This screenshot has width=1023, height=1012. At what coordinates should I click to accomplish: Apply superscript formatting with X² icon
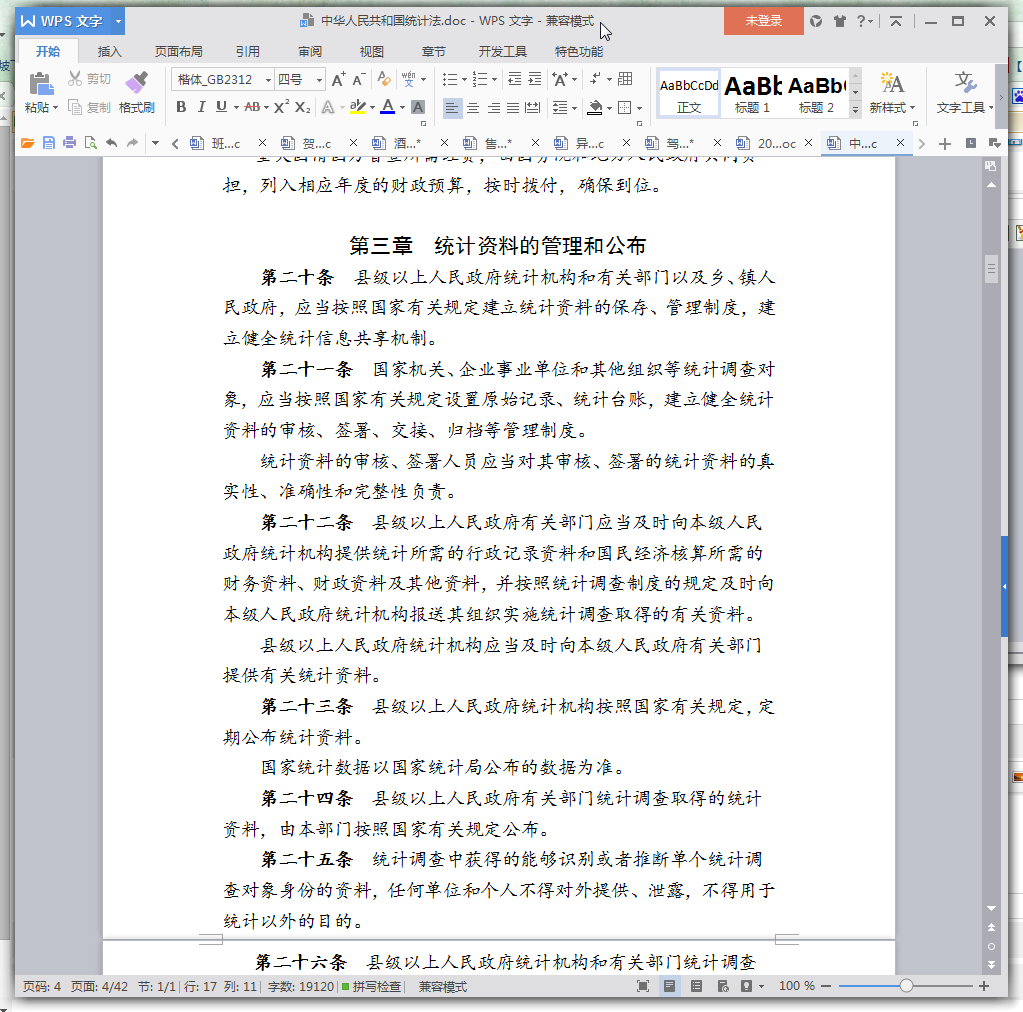click(282, 107)
